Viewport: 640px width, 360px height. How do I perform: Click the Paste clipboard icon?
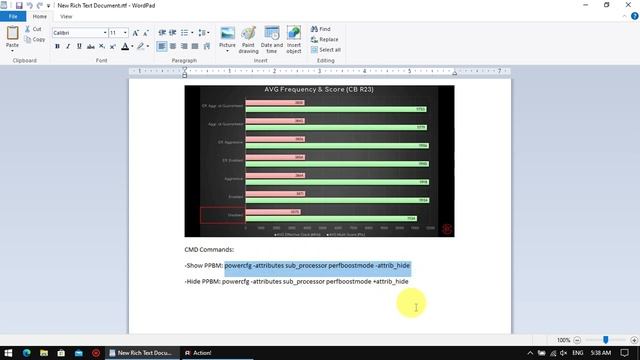pos(12,33)
